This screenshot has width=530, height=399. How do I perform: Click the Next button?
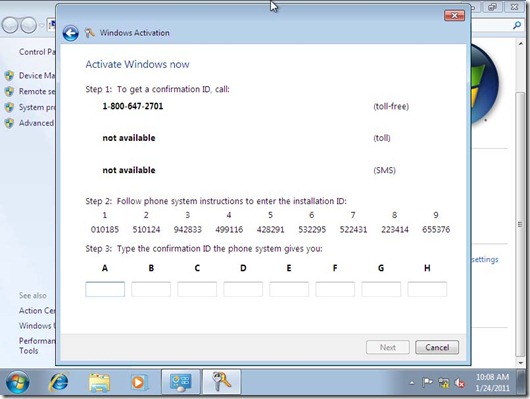point(388,347)
